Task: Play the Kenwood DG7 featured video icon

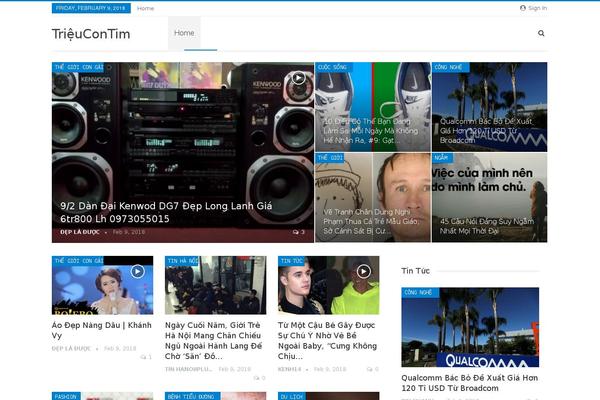Action: (298, 78)
